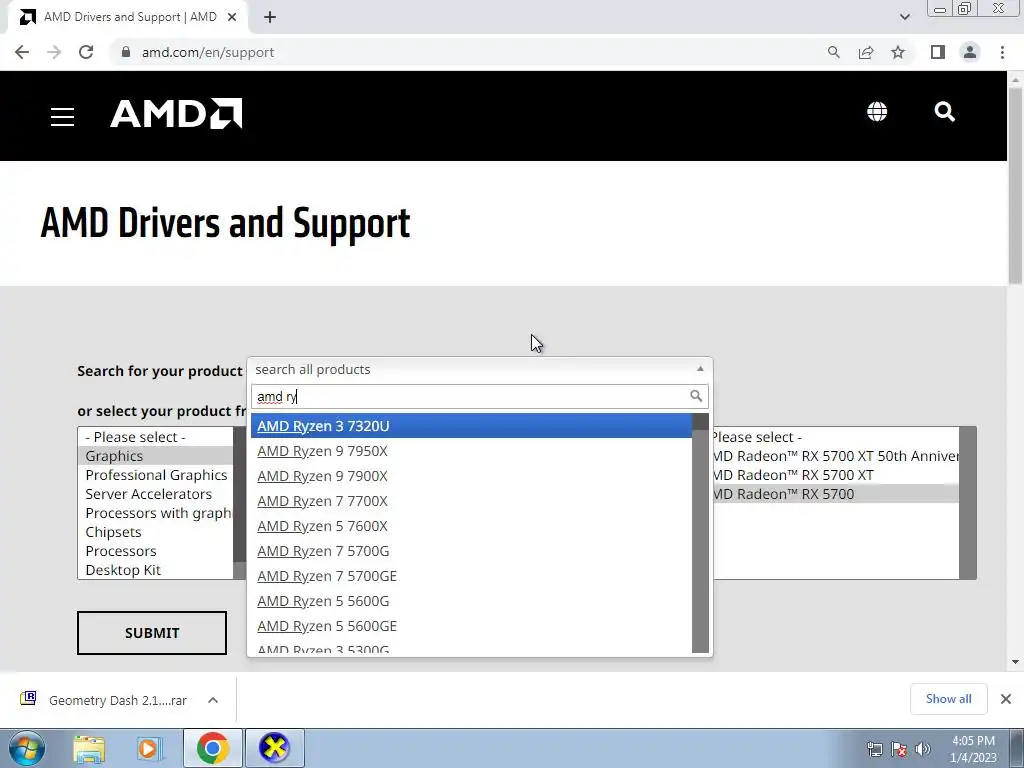Screen dimensions: 1024x768
Task: Select Server Accelerators category
Action: point(155,494)
